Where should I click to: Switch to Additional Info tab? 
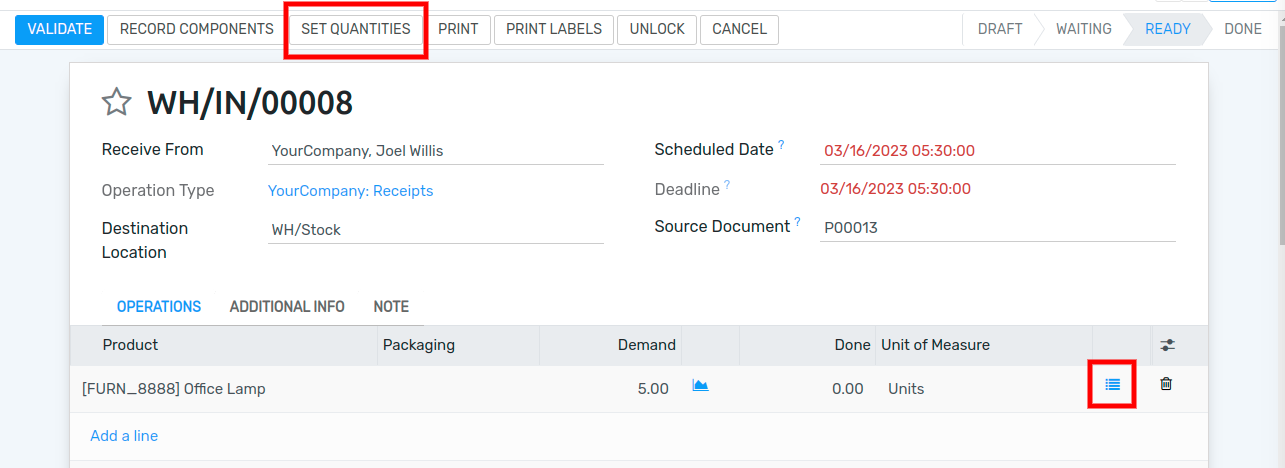(287, 307)
